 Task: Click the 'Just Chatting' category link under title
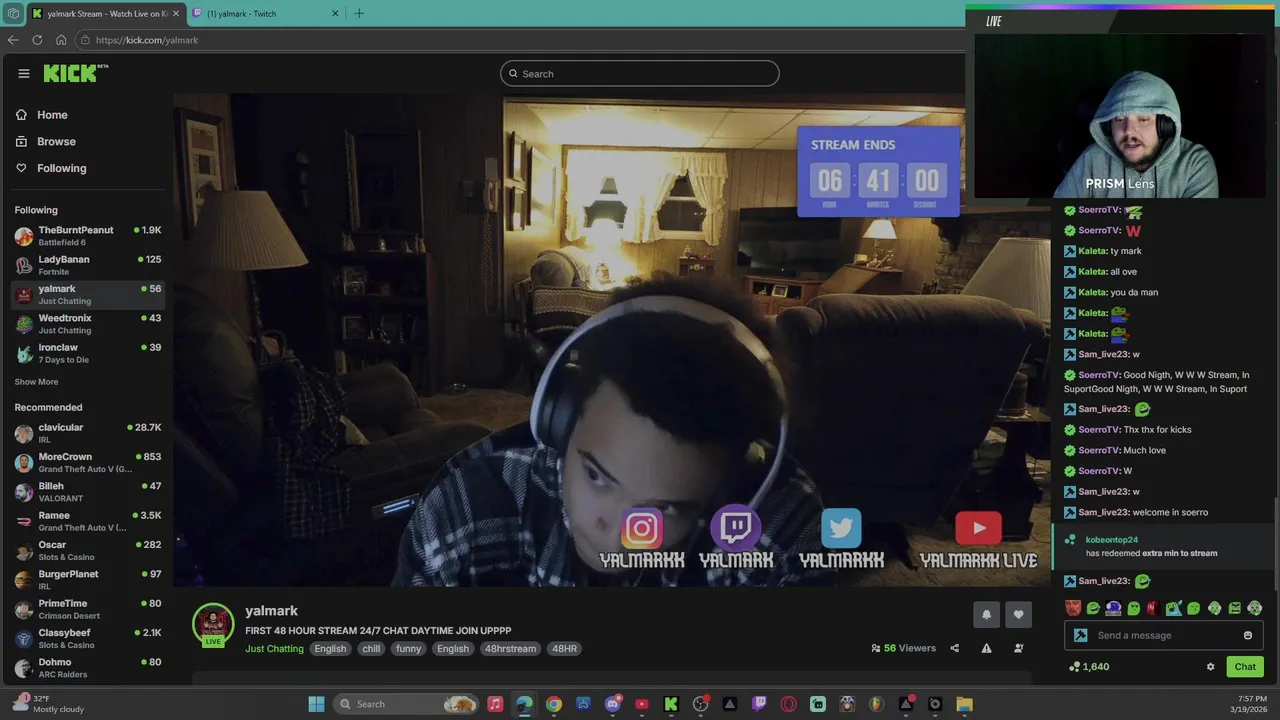(274, 648)
